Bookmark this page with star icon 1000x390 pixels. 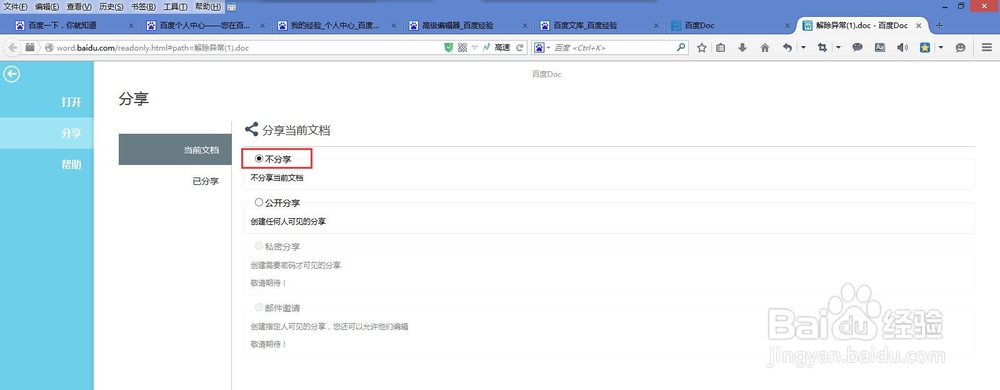702,47
